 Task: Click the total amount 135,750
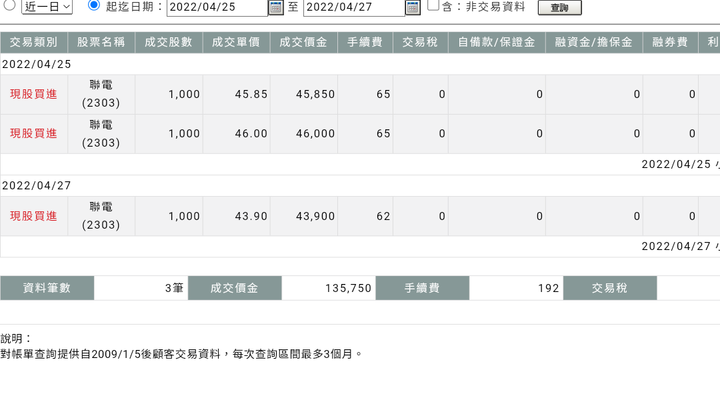[349, 288]
